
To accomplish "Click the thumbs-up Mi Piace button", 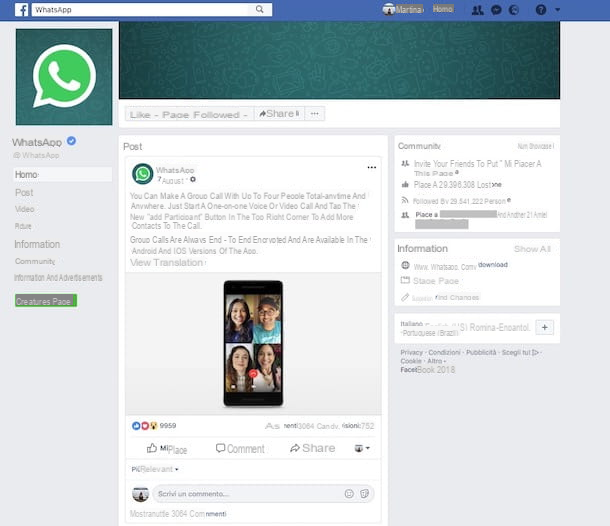I will pyautogui.click(x=167, y=449).
